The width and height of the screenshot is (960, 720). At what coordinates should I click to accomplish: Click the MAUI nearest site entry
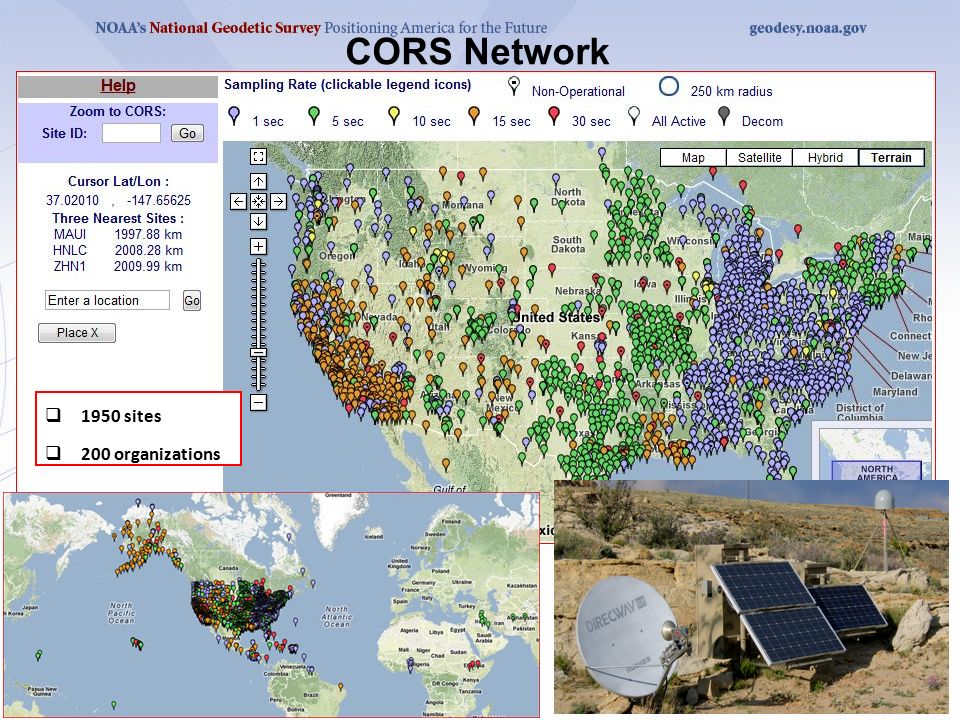[70, 234]
